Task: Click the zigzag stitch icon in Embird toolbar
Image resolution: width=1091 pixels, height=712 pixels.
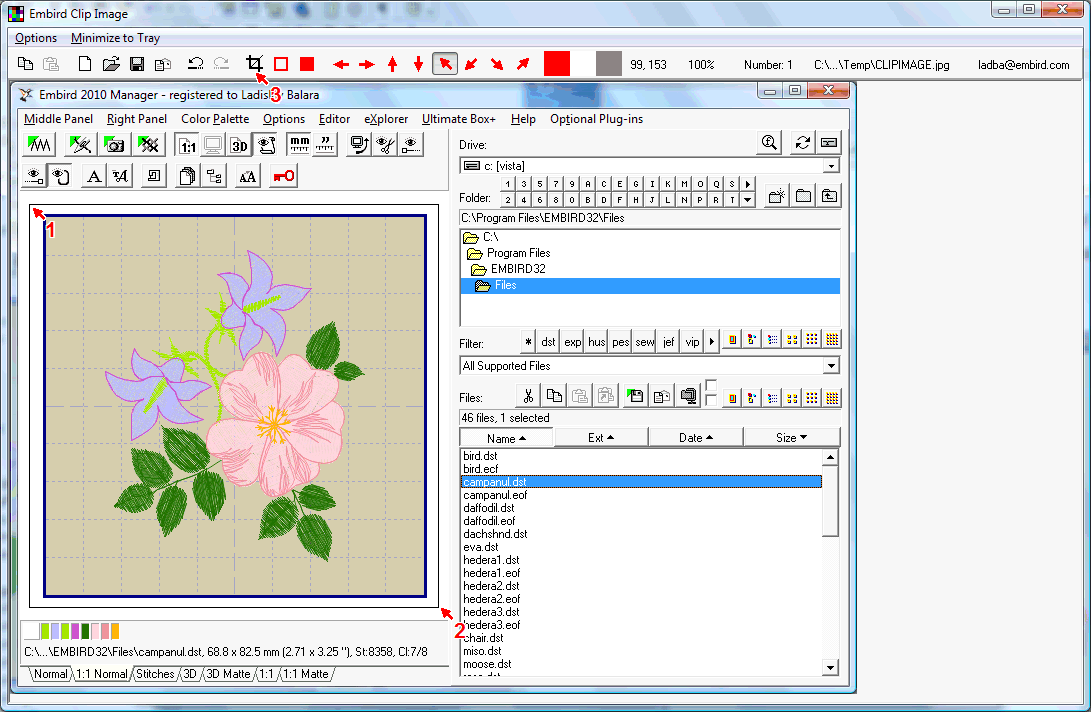Action: 38,145
